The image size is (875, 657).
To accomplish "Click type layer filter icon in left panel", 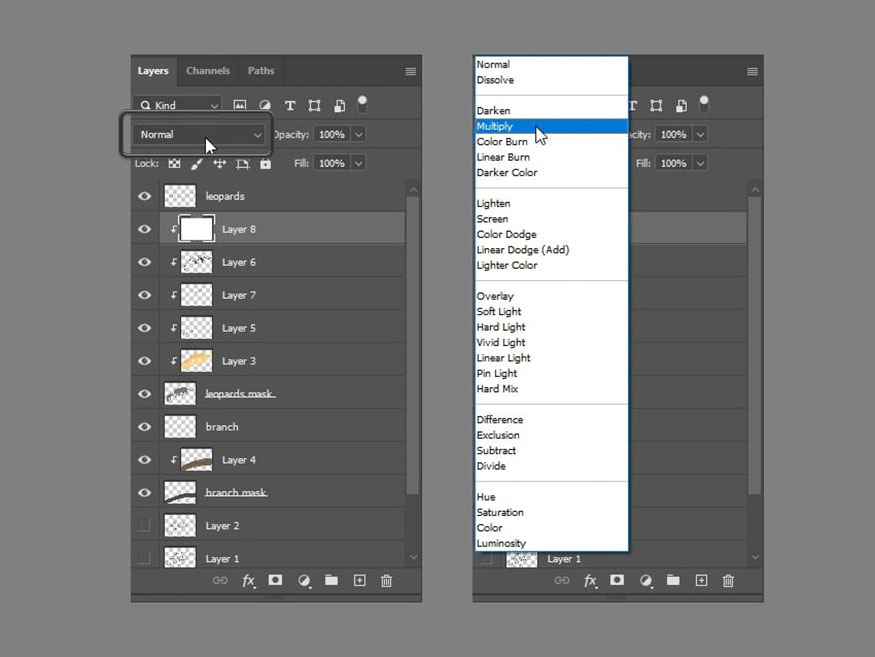I will coord(290,105).
